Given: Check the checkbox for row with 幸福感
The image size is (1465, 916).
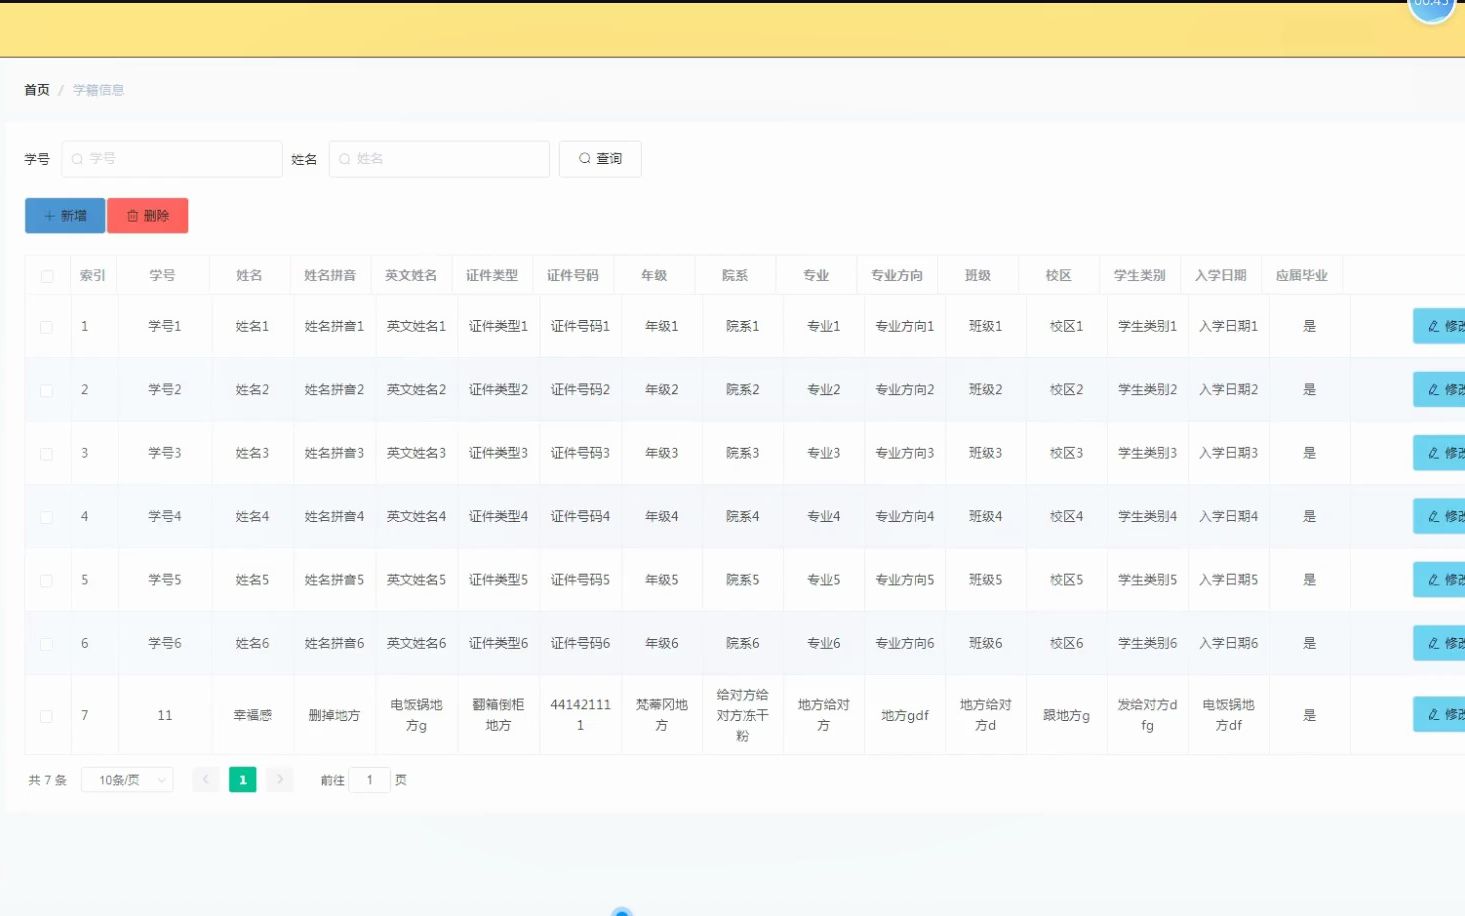Looking at the screenshot, I should 47,716.
